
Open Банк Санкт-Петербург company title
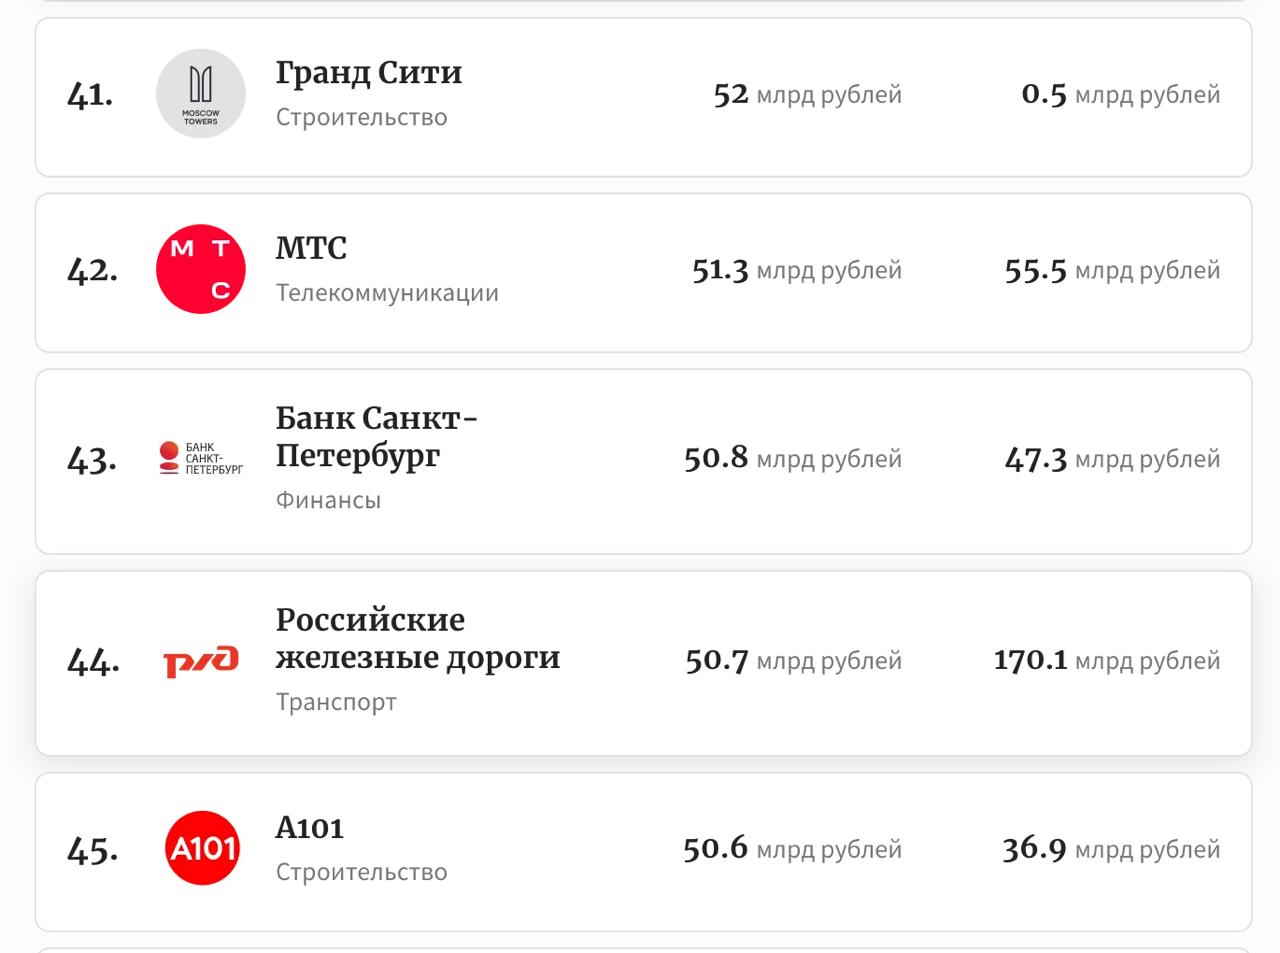377,437
